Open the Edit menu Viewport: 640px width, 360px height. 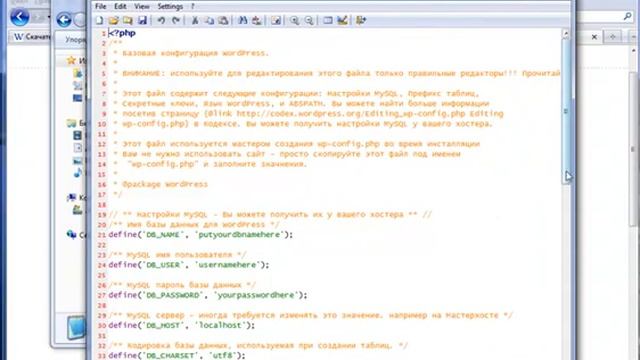(120, 7)
